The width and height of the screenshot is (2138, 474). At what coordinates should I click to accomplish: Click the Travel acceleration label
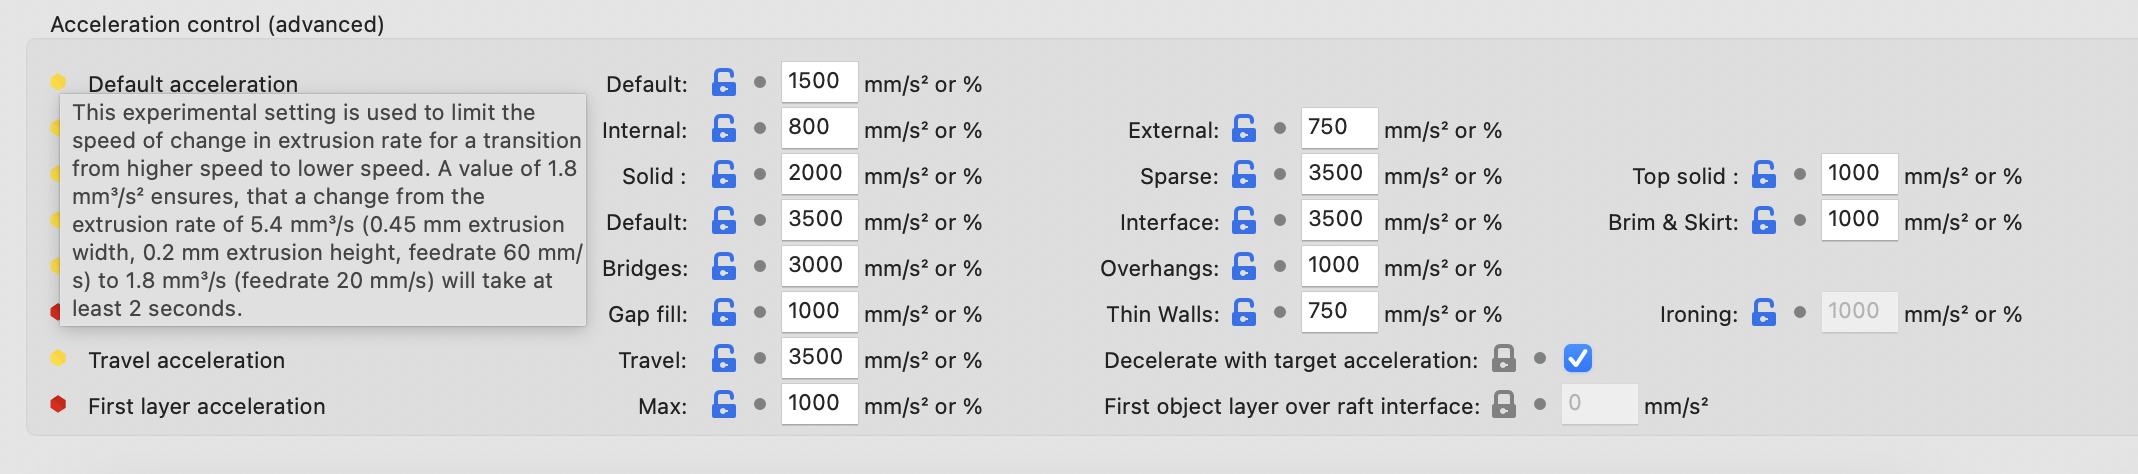pyautogui.click(x=186, y=360)
